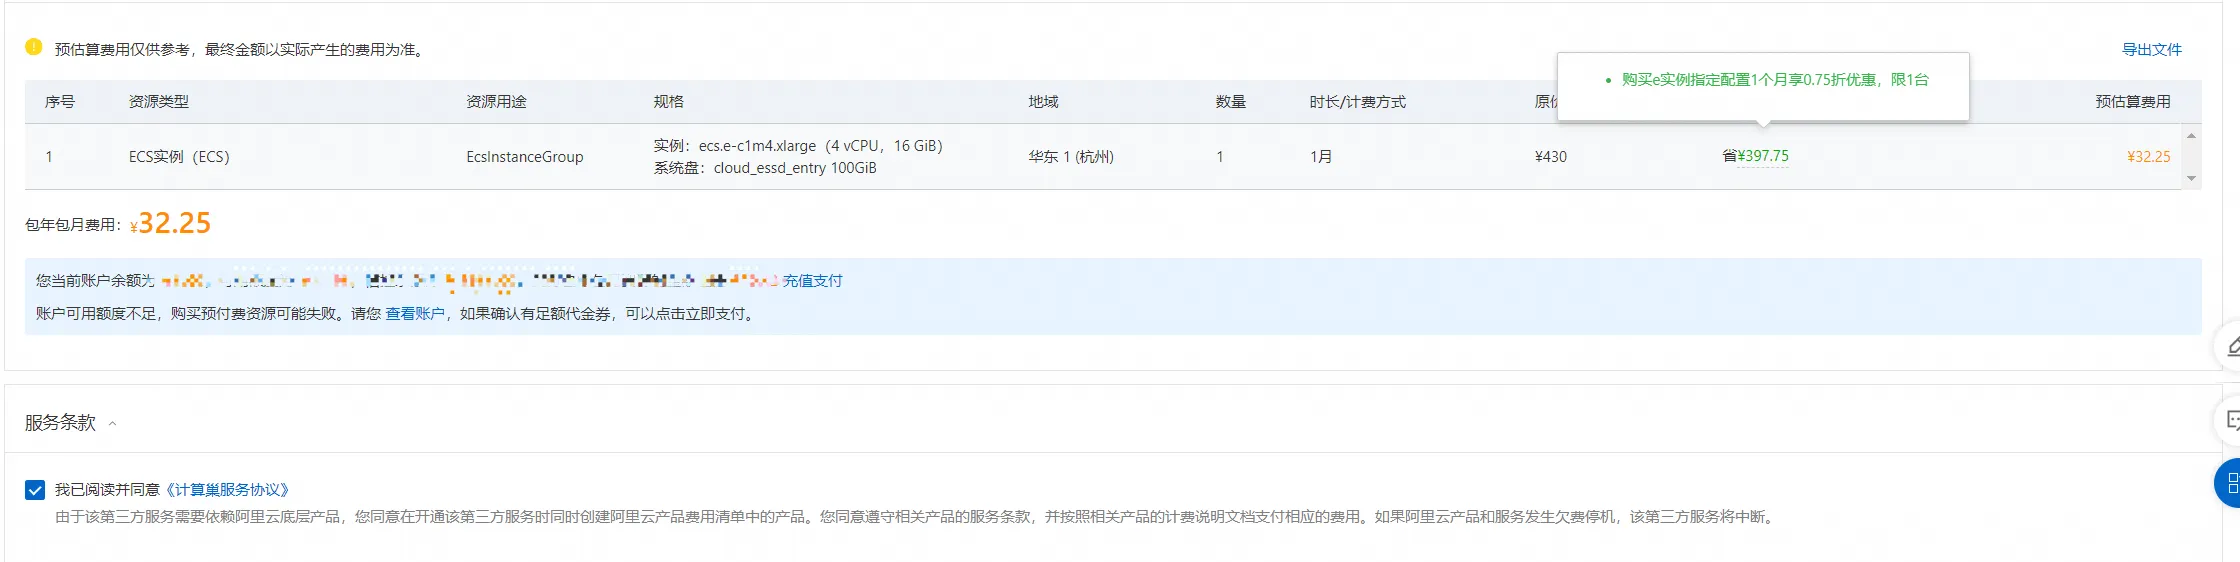This screenshot has height=562, width=2240.
Task: Open the 充值支付 recharge link
Action: point(812,281)
